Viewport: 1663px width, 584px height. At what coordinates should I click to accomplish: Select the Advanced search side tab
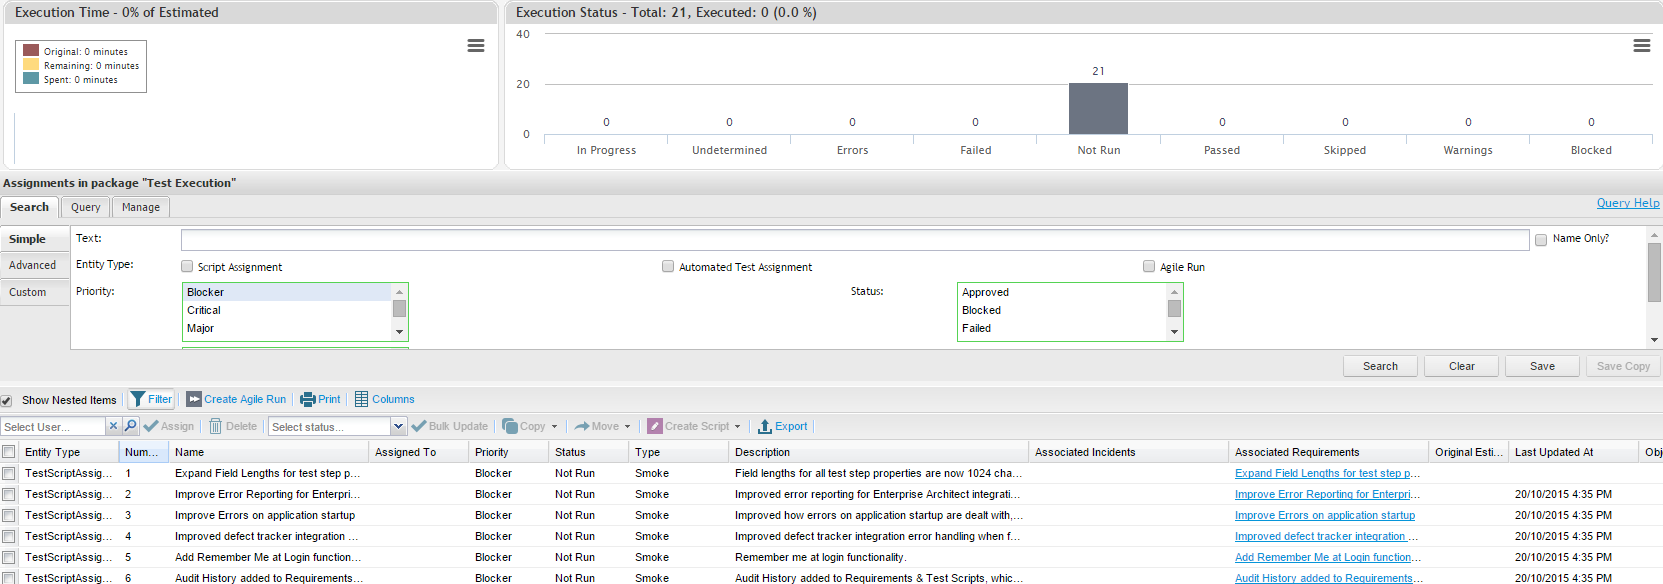(x=33, y=265)
